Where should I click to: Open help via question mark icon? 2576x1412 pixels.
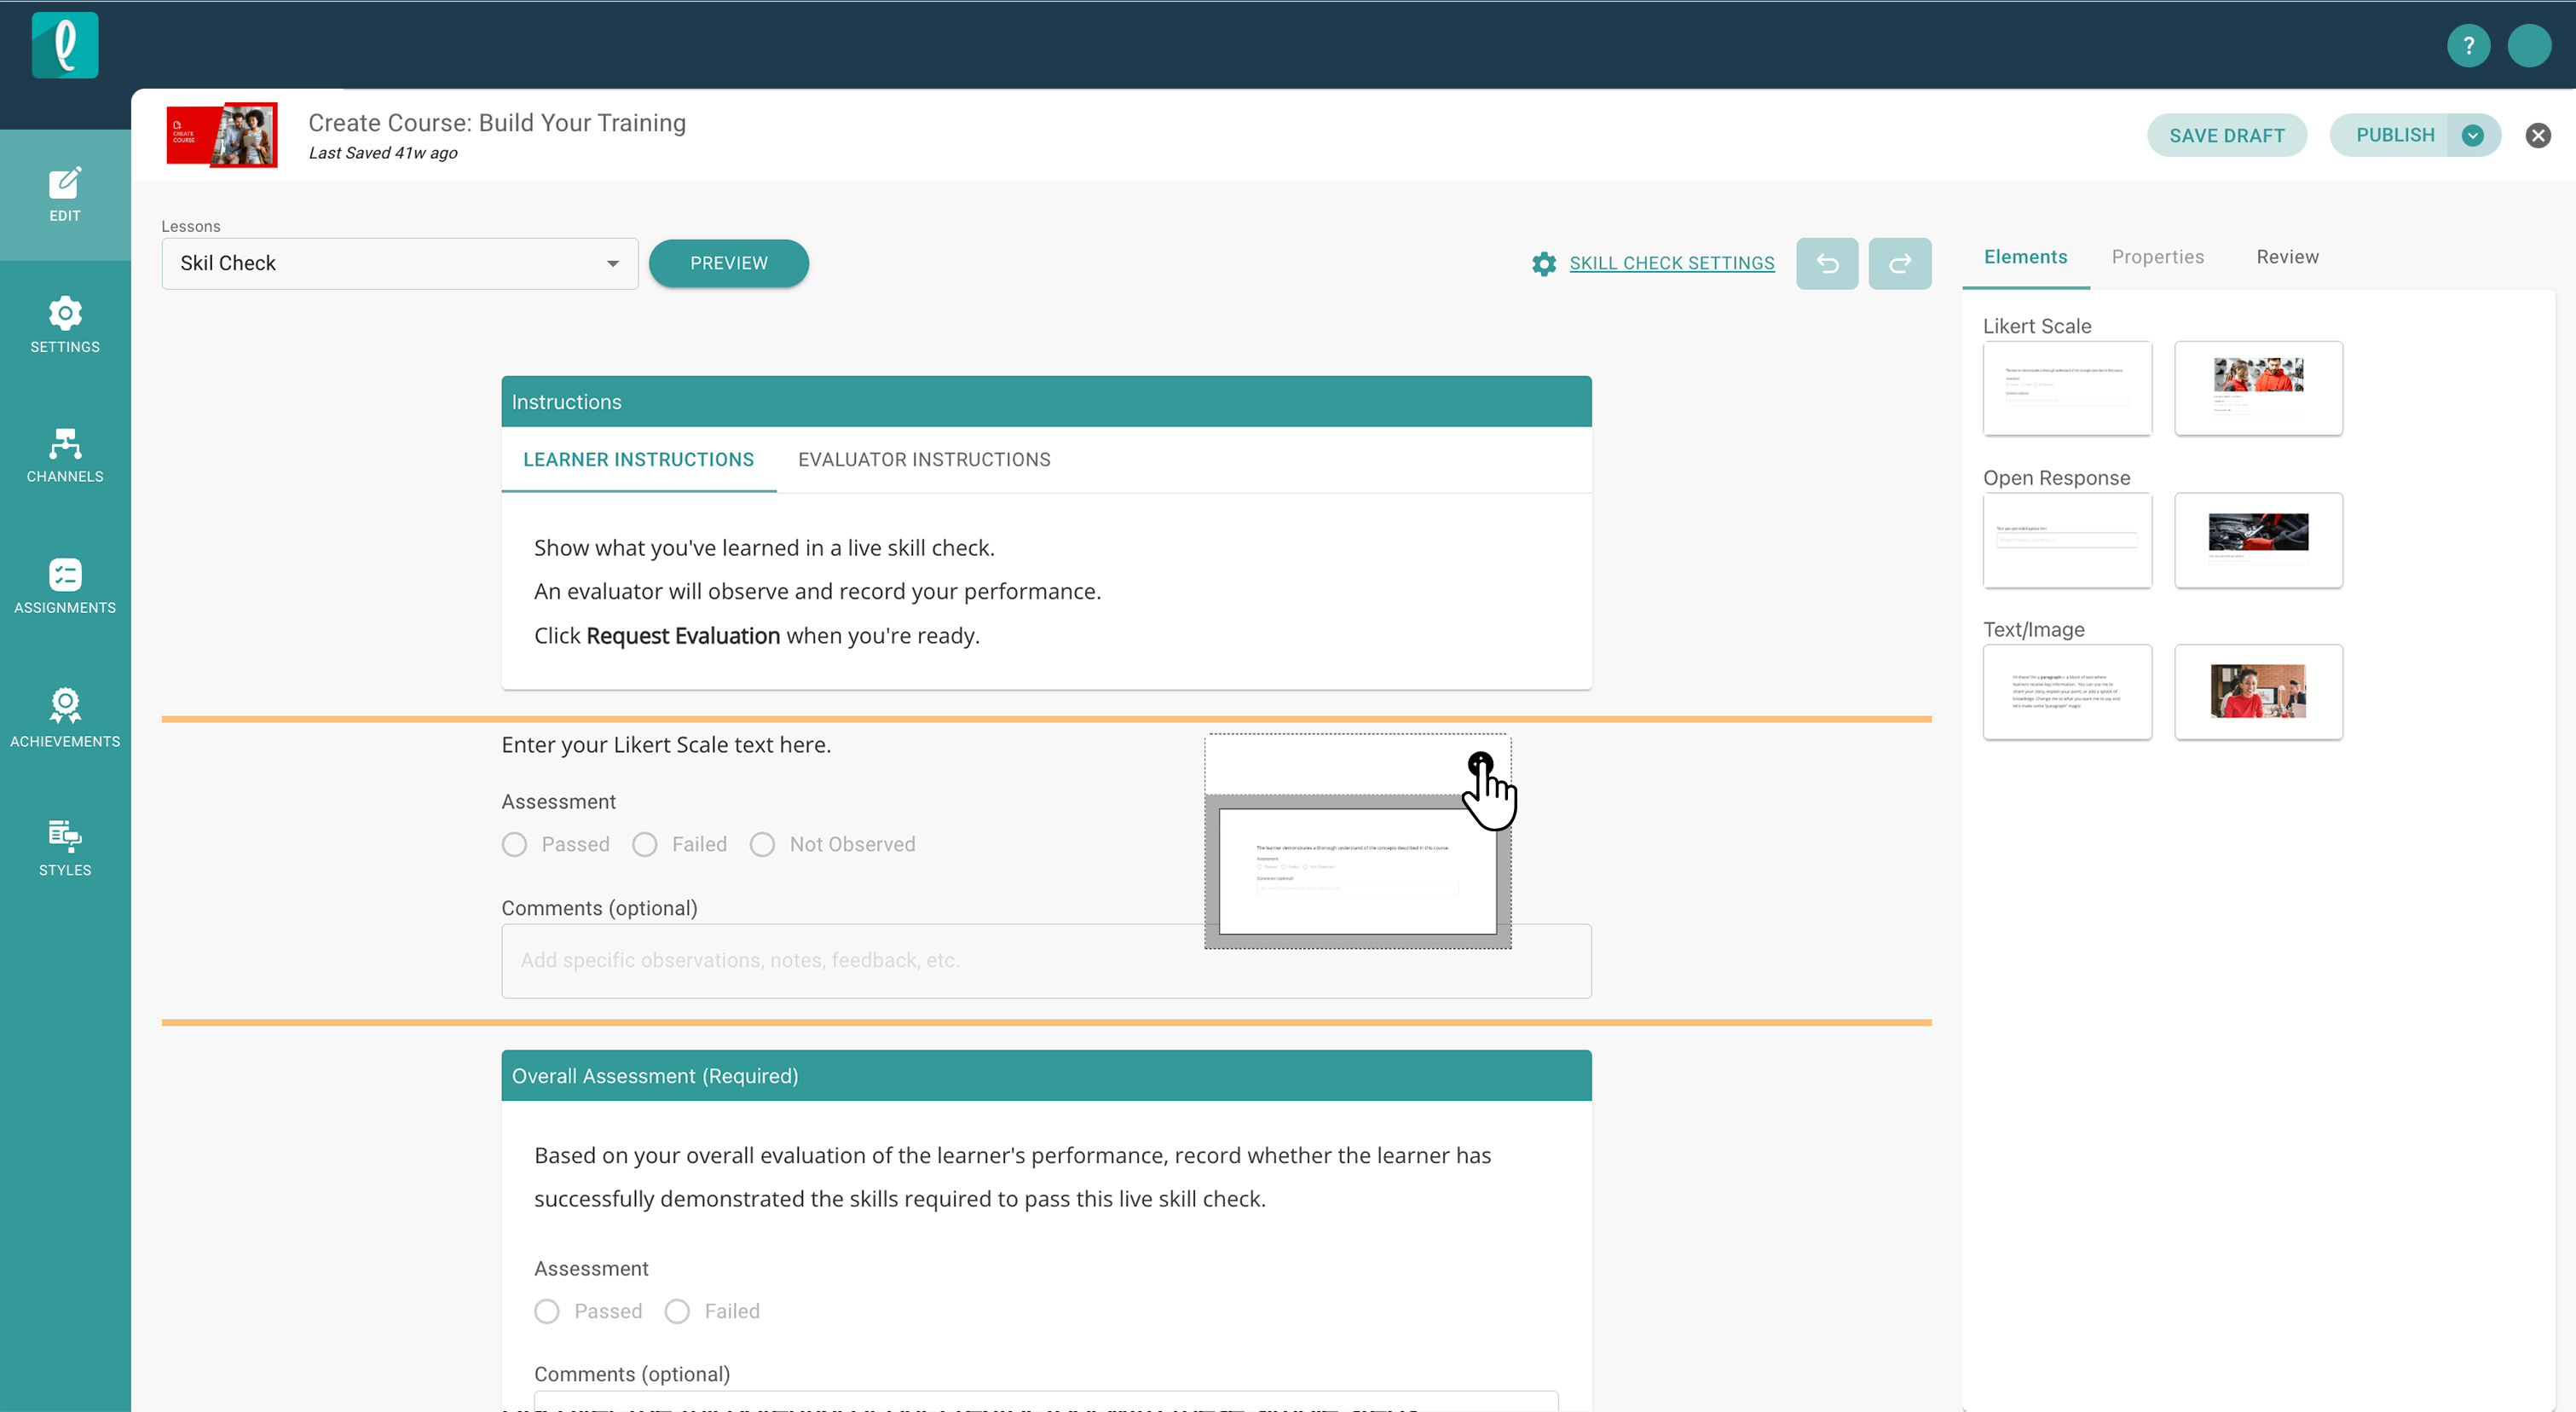tap(2468, 46)
